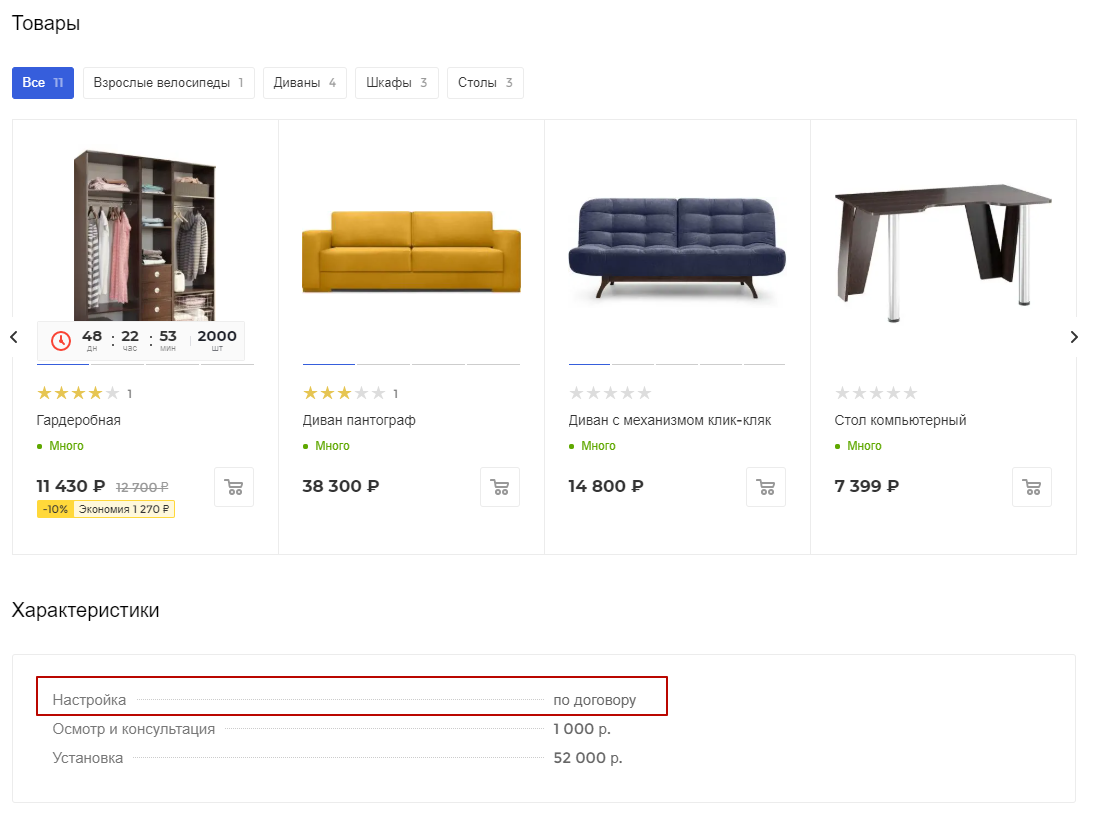1114x836 pixels.
Task: Show only Диваны category
Action: (x=305, y=83)
